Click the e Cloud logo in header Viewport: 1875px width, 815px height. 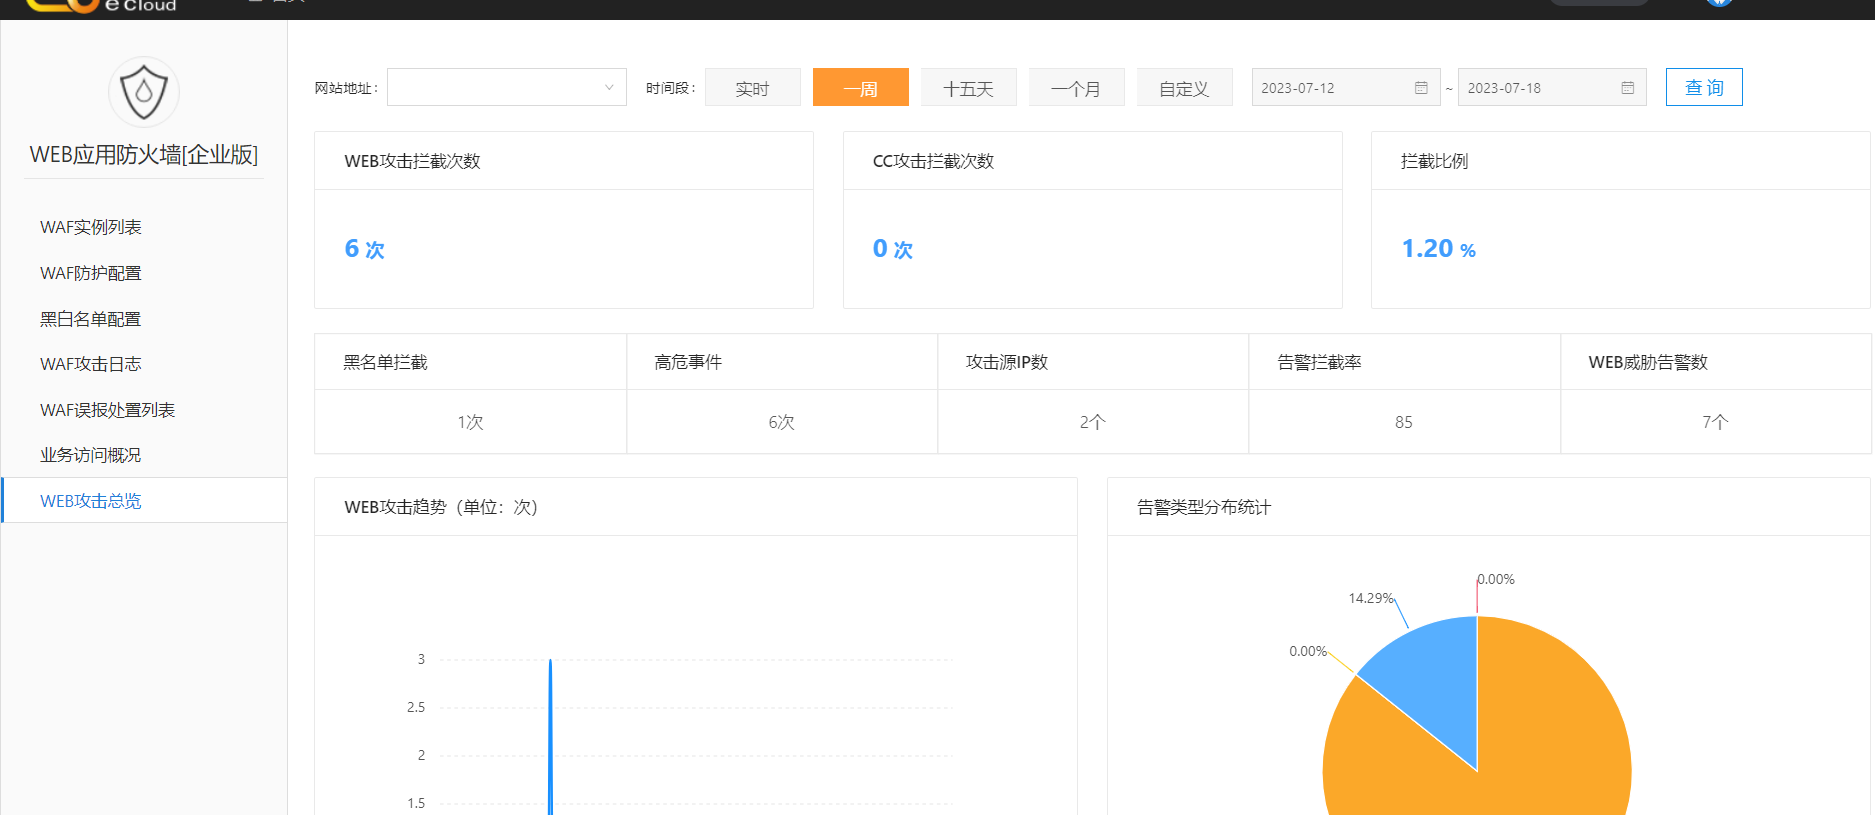100,5
